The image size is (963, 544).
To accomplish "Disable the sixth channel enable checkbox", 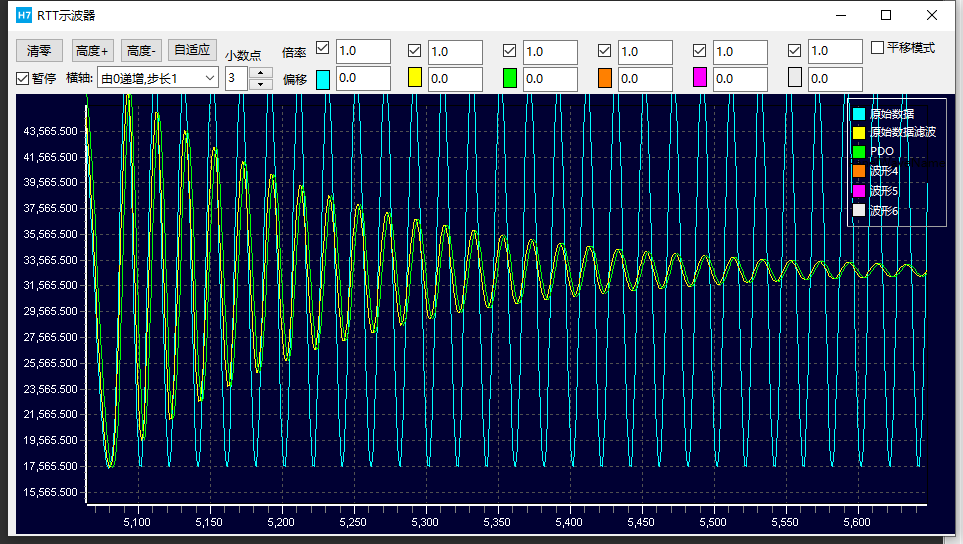I will 795,50.
